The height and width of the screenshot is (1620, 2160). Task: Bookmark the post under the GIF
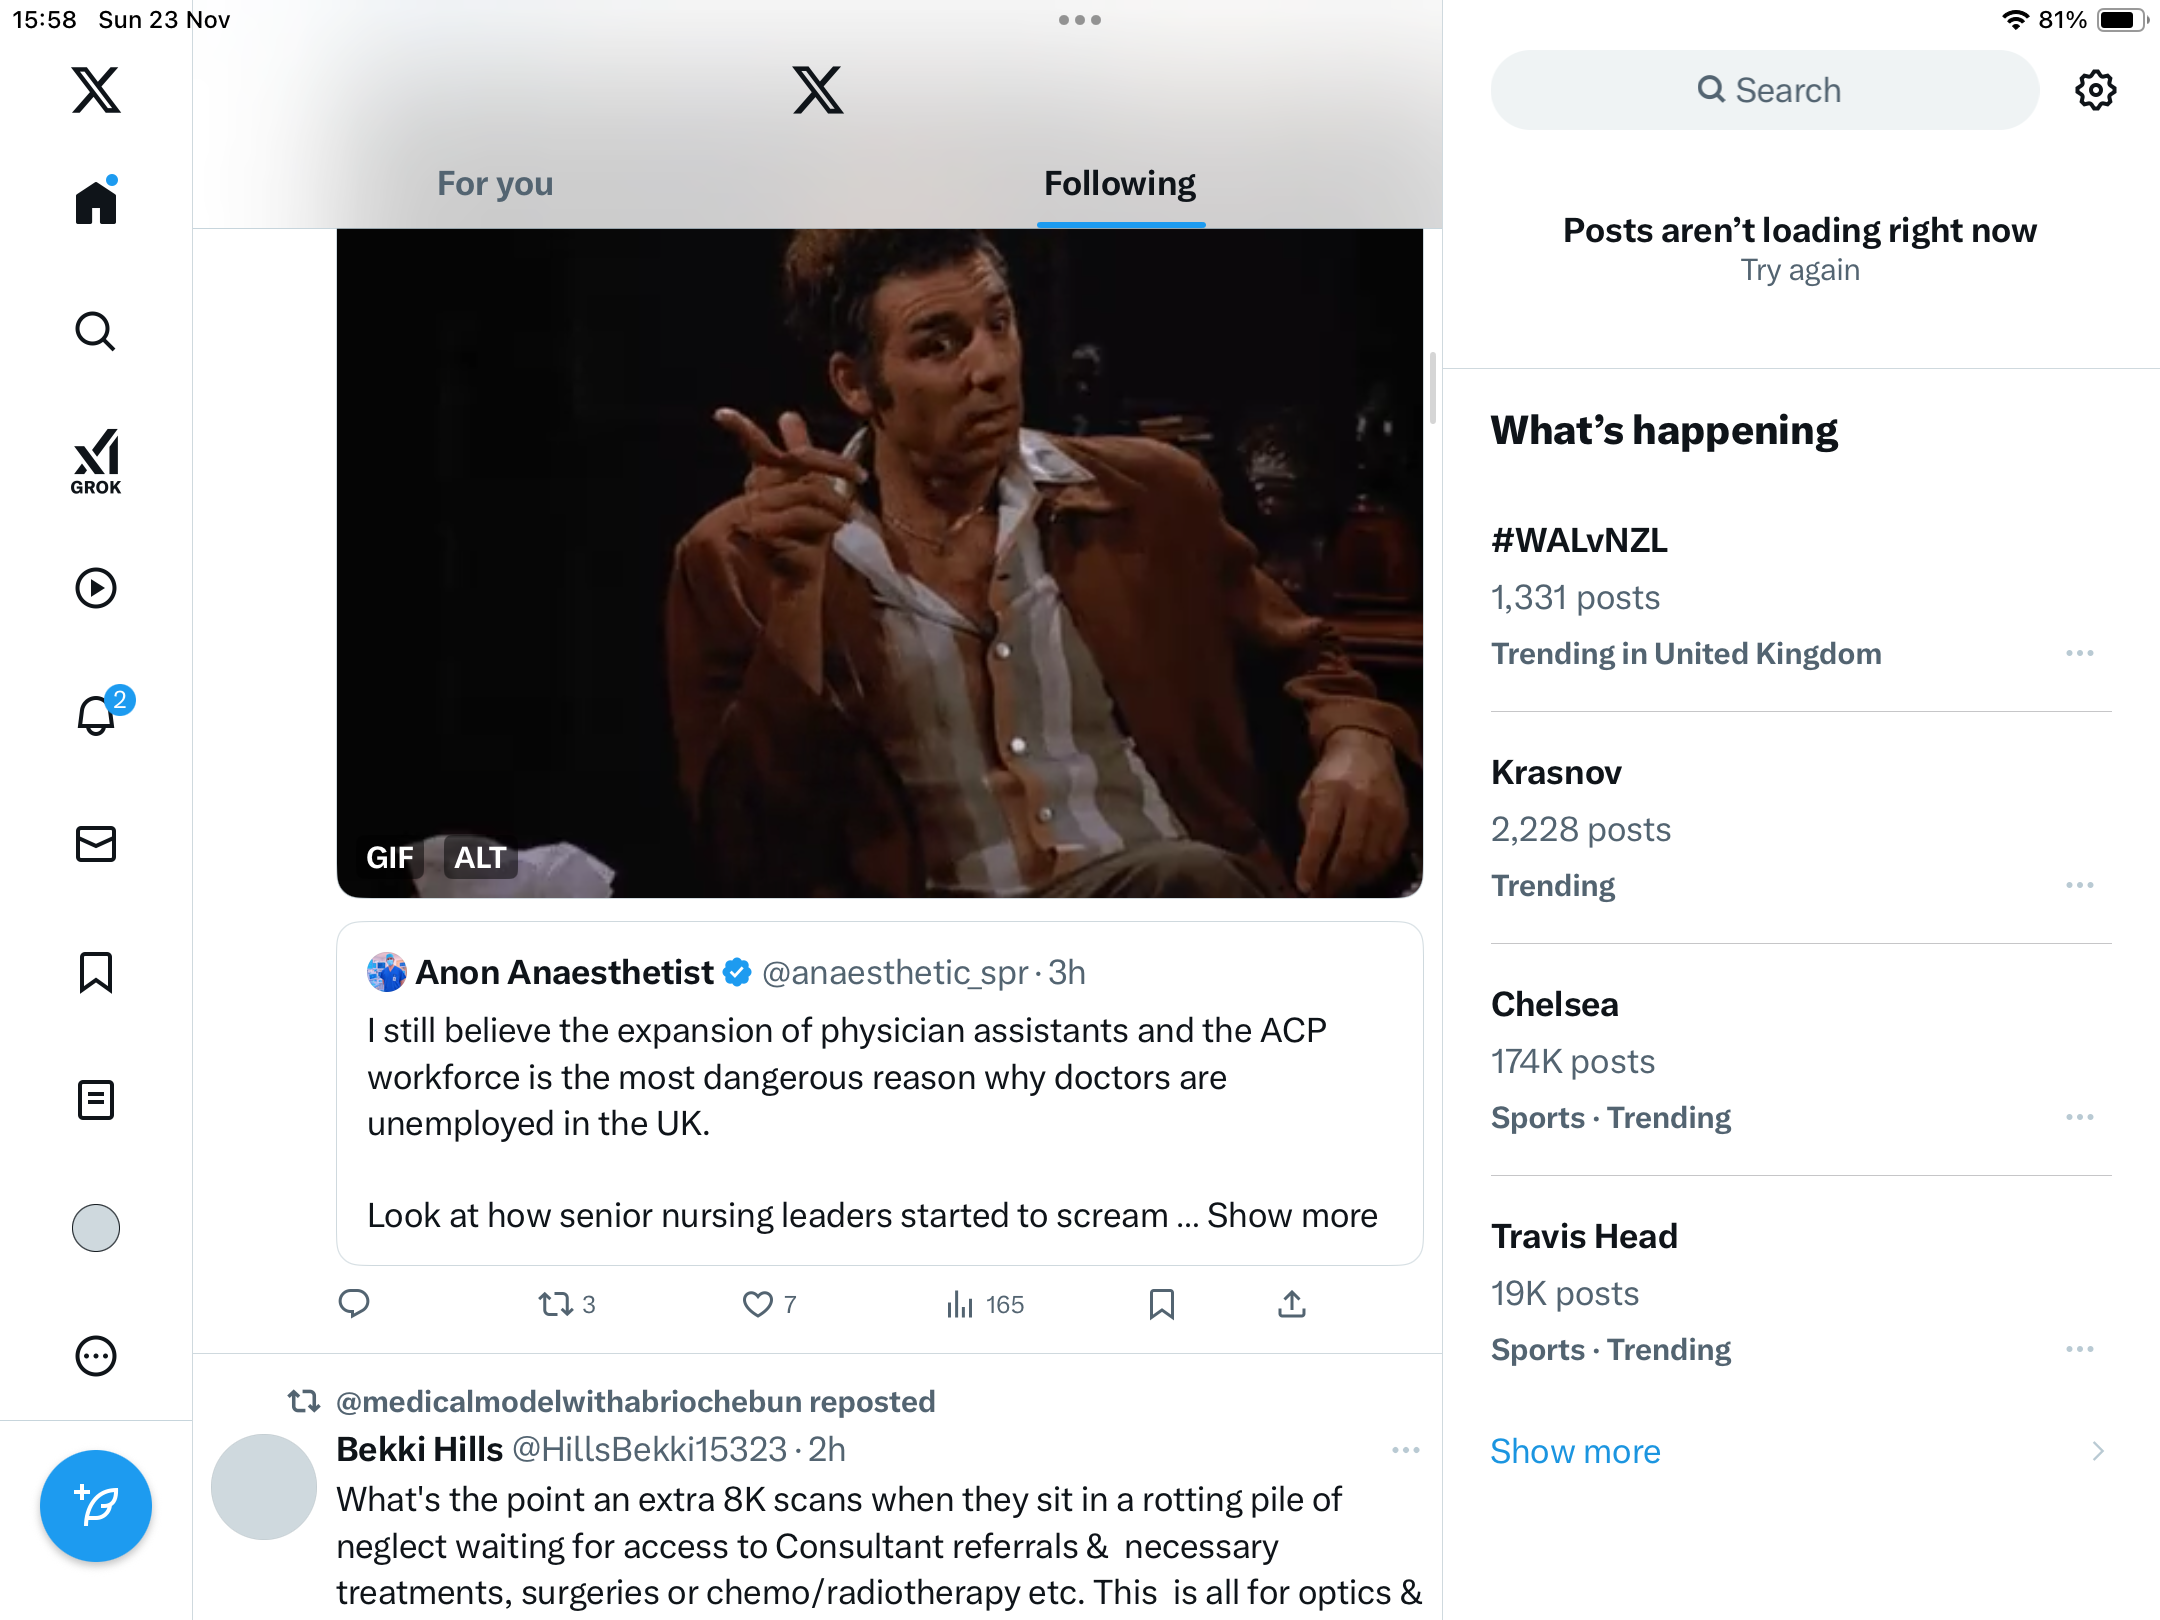pyautogui.click(x=1161, y=1304)
